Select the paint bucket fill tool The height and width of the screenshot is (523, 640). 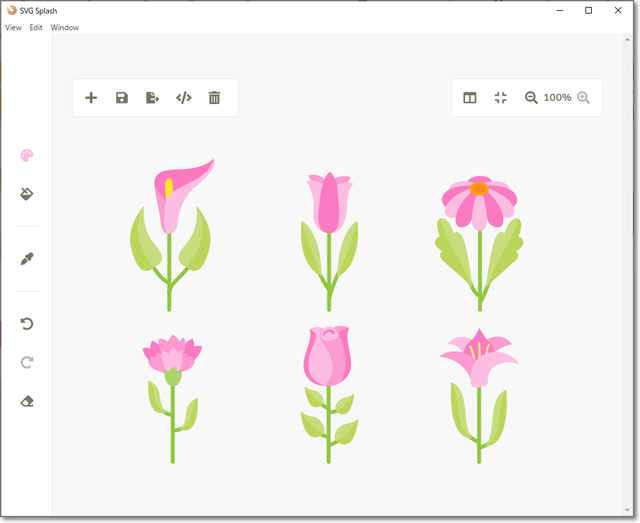tap(27, 194)
